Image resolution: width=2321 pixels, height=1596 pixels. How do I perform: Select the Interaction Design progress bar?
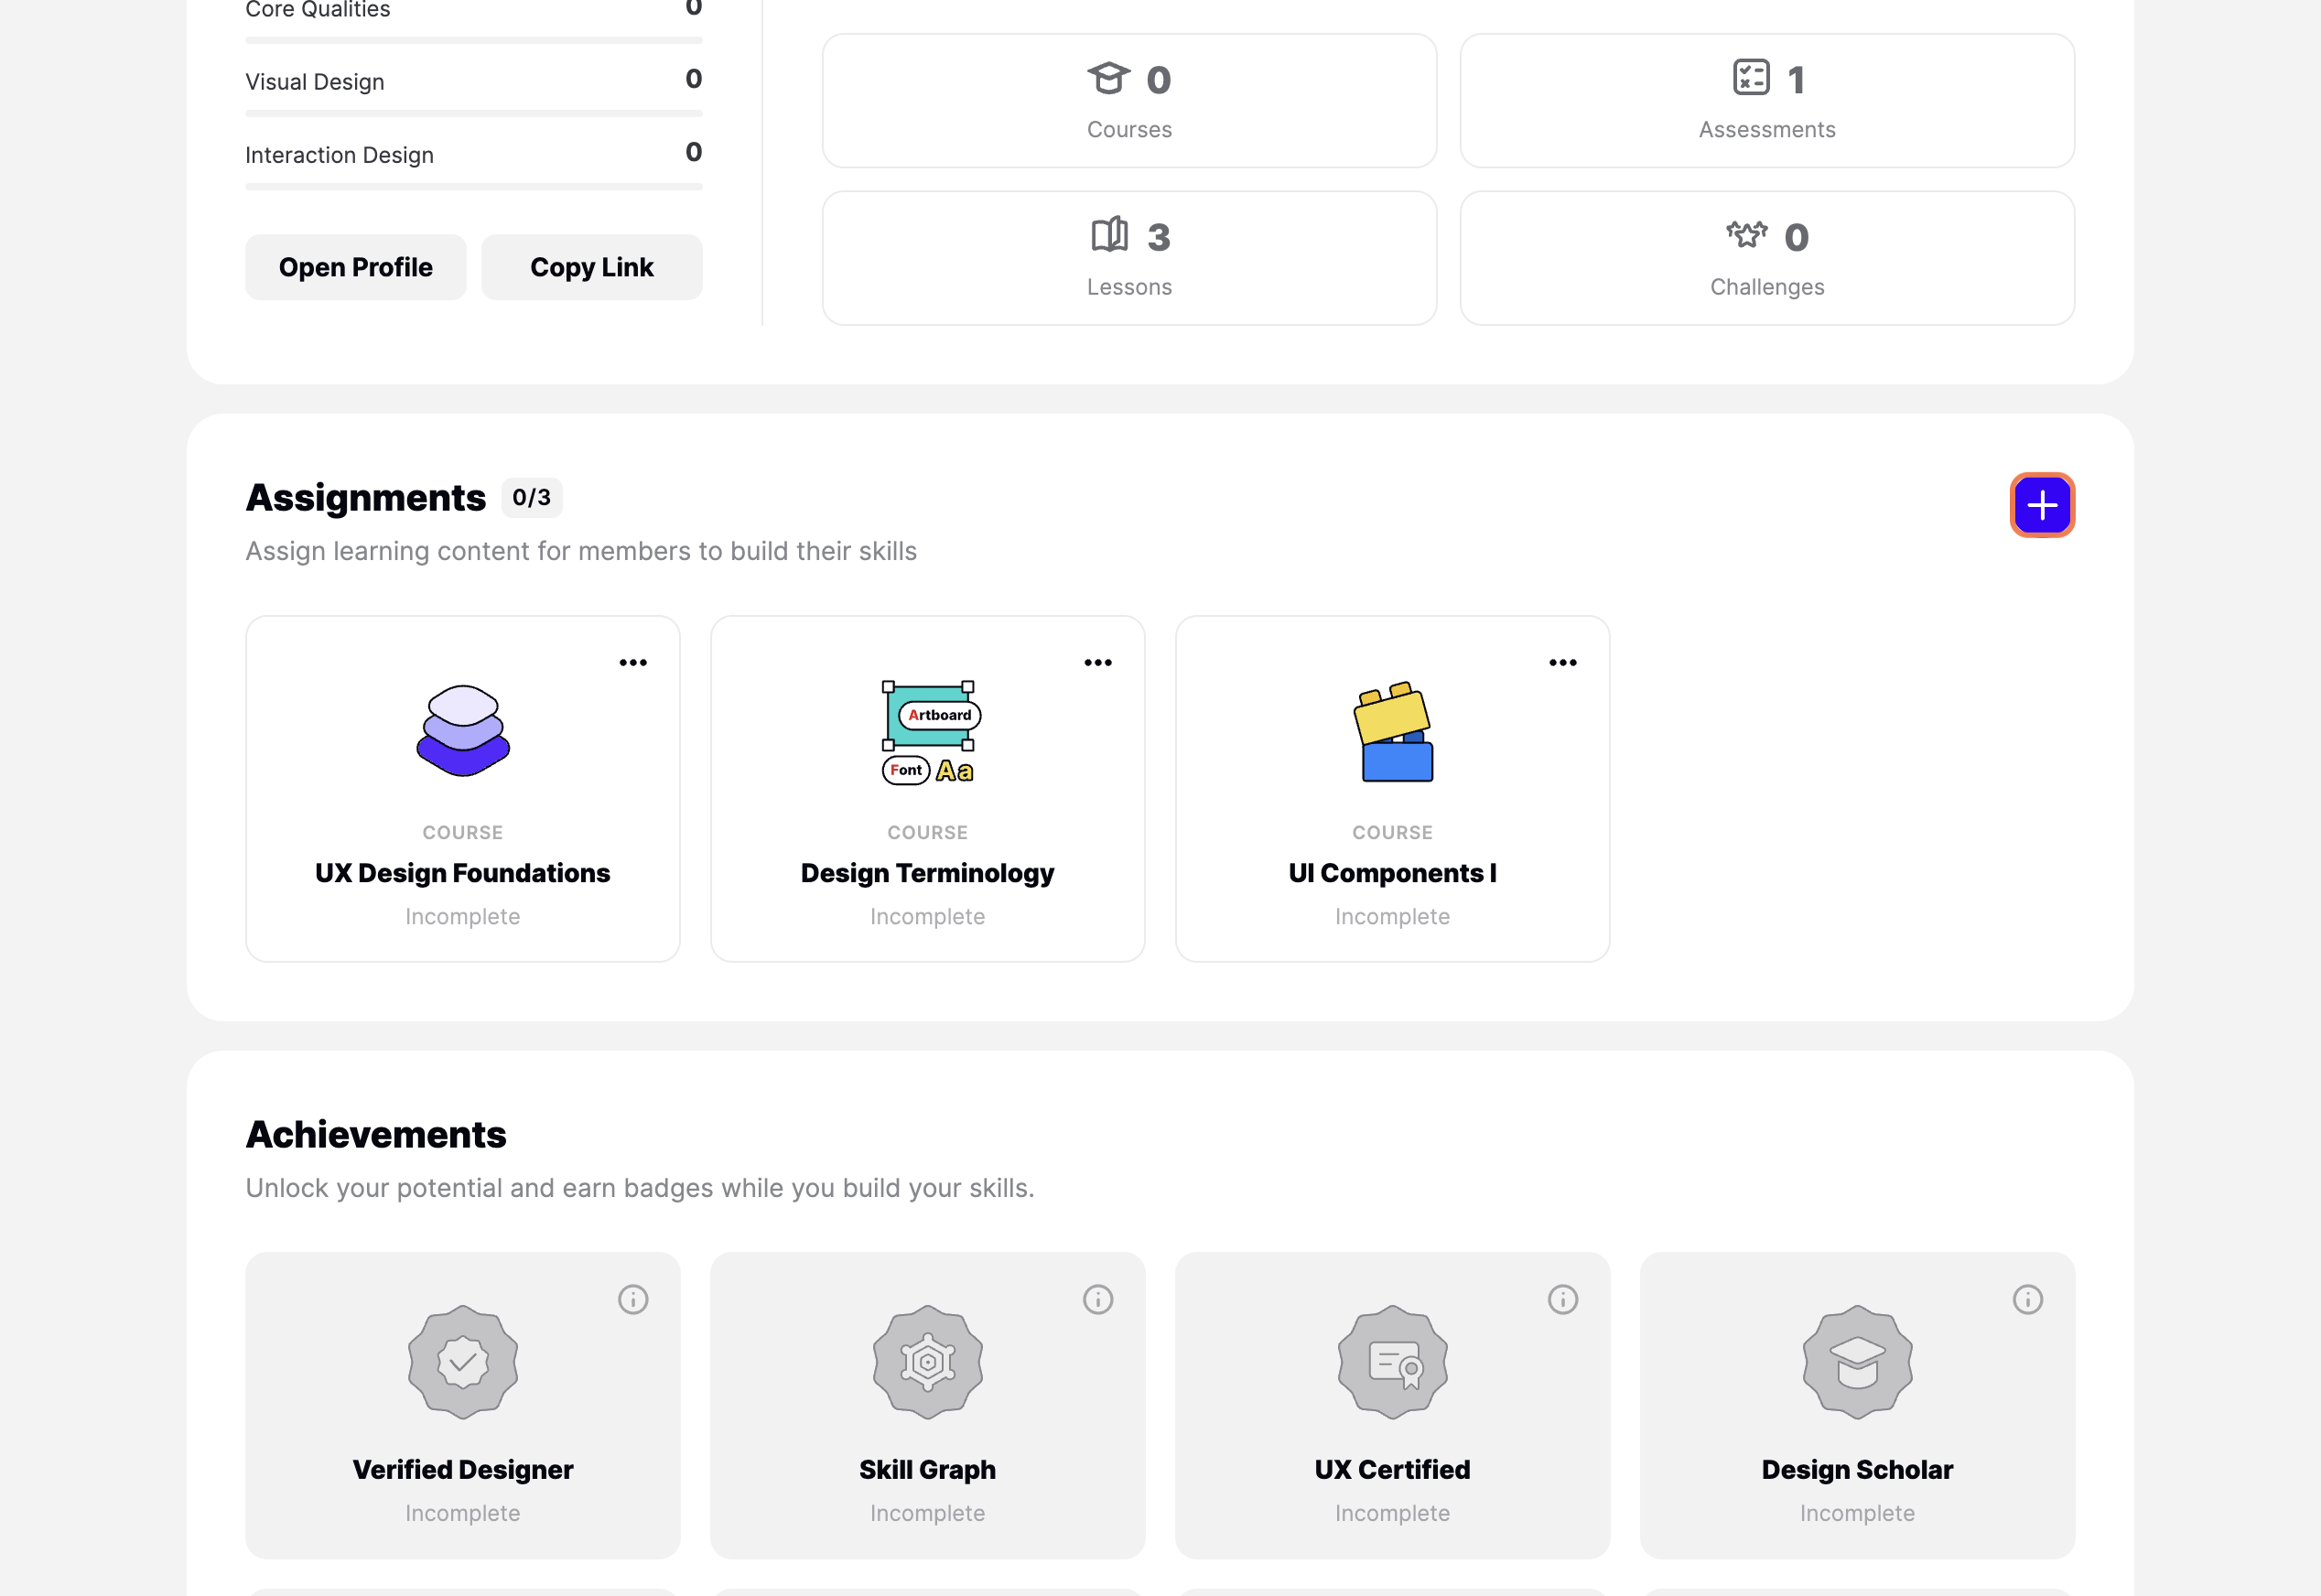click(474, 187)
